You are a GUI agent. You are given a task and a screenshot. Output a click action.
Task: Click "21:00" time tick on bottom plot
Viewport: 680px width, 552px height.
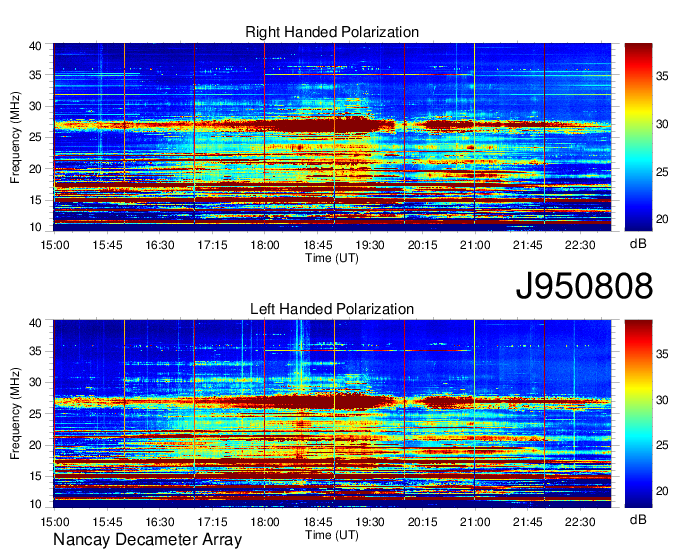coord(475,522)
